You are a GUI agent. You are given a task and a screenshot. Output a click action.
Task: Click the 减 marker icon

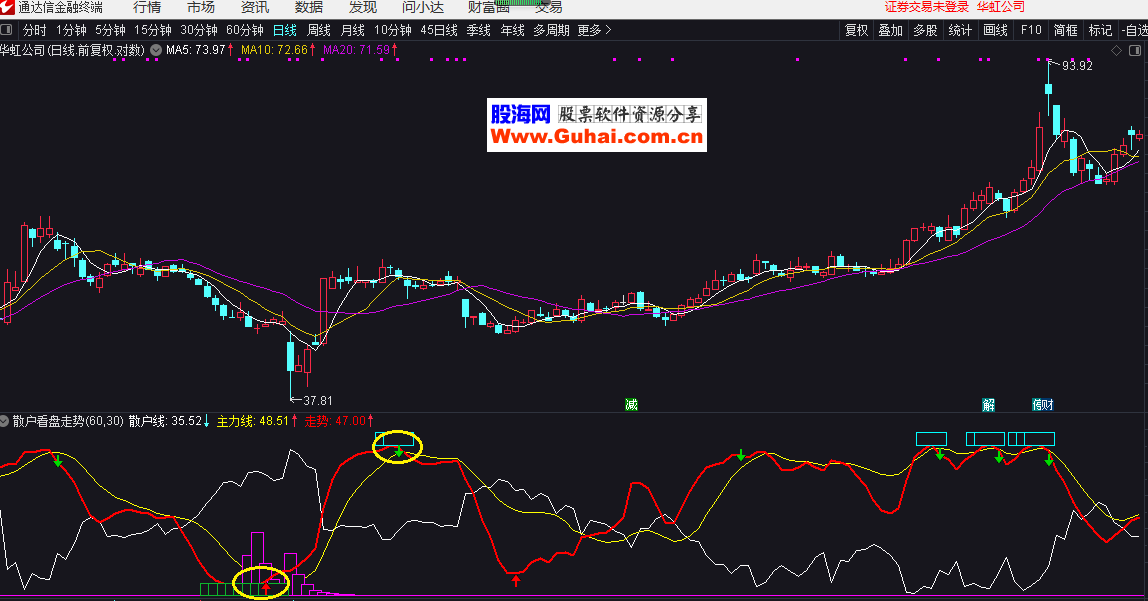click(x=631, y=405)
